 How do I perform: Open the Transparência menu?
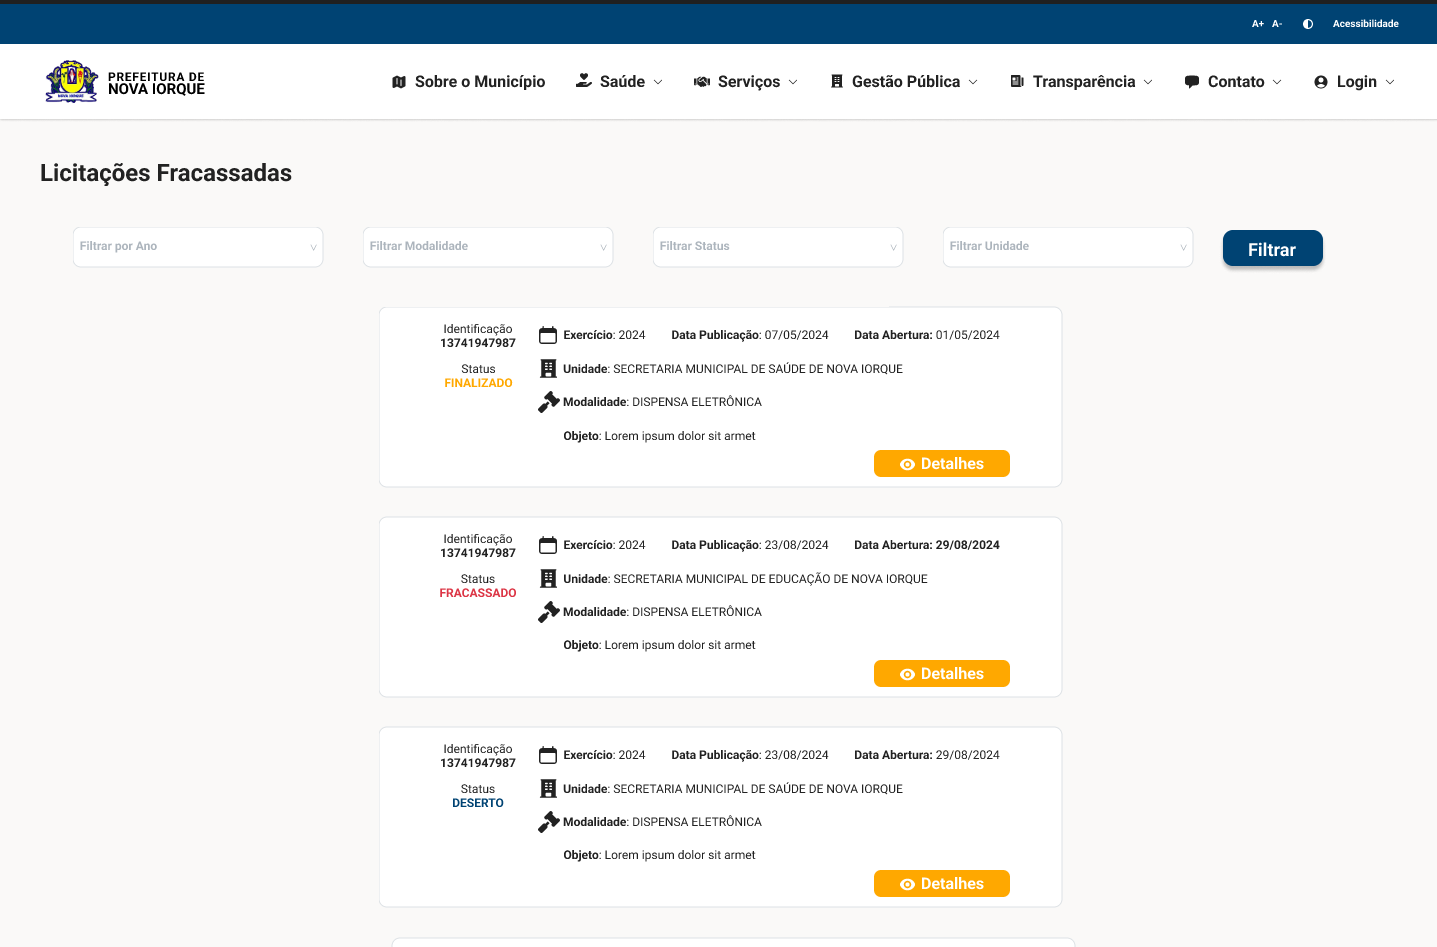click(x=1084, y=82)
